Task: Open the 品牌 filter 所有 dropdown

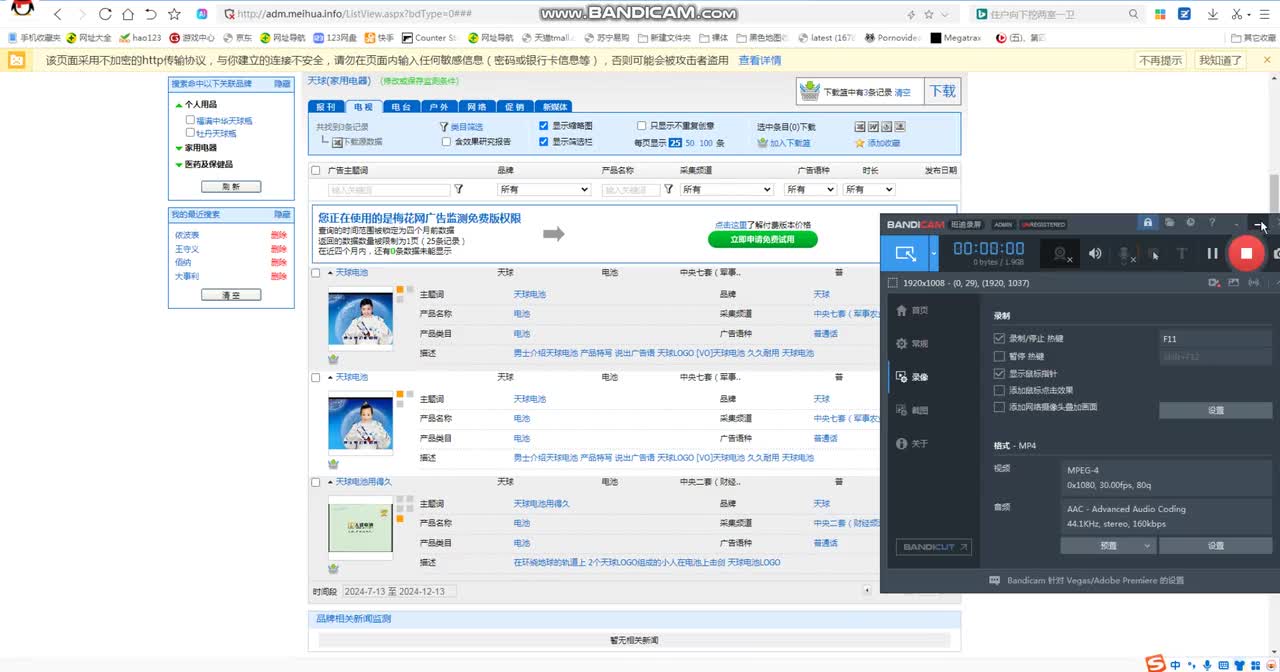Action: click(544, 189)
